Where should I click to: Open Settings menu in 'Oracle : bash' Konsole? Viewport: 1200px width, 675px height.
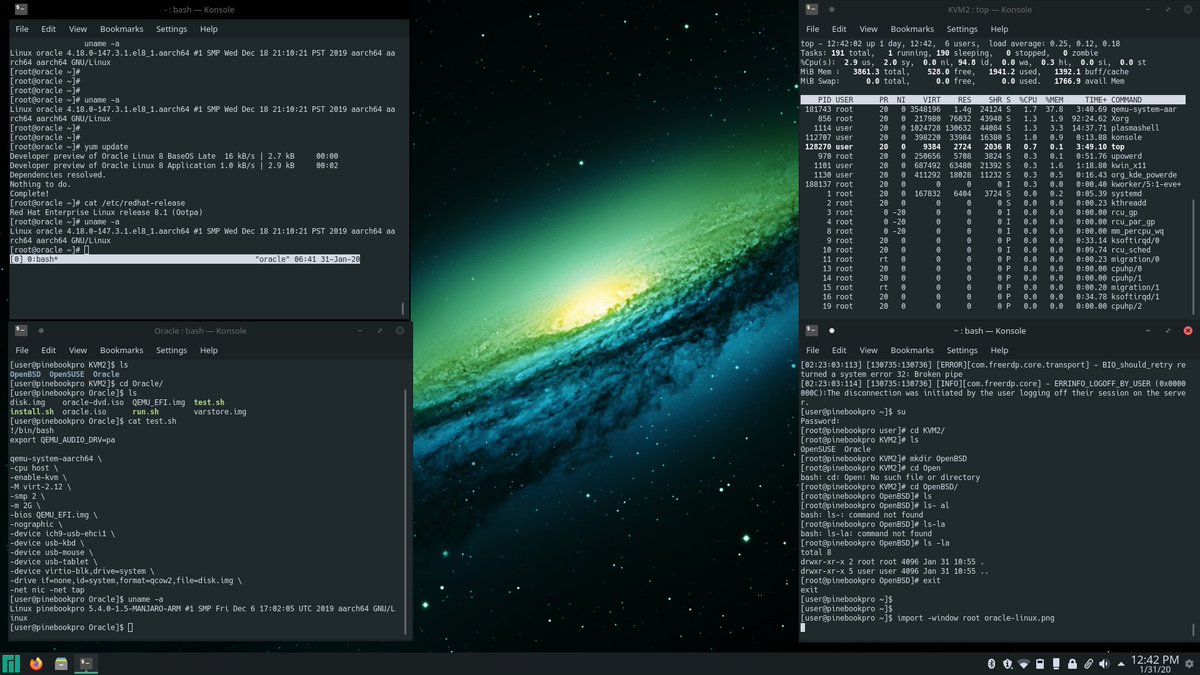pos(171,351)
